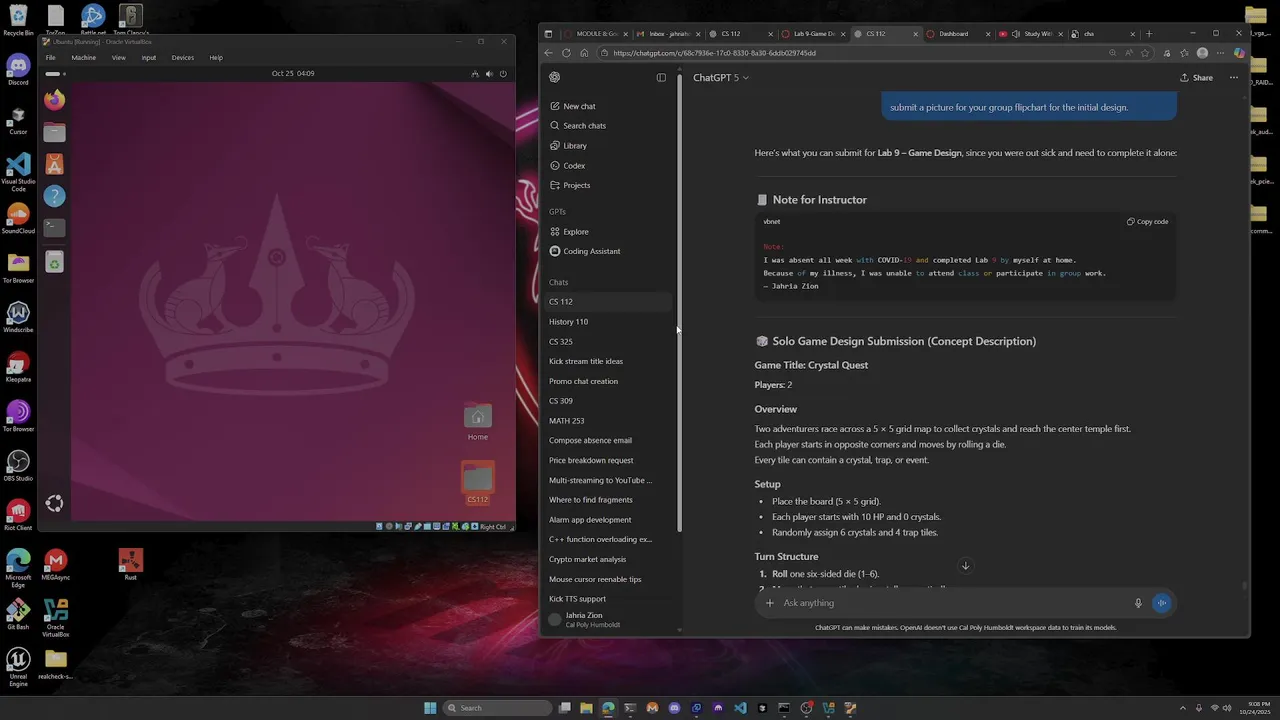Start voice mode with the blue waveform button

pyautogui.click(x=1162, y=603)
